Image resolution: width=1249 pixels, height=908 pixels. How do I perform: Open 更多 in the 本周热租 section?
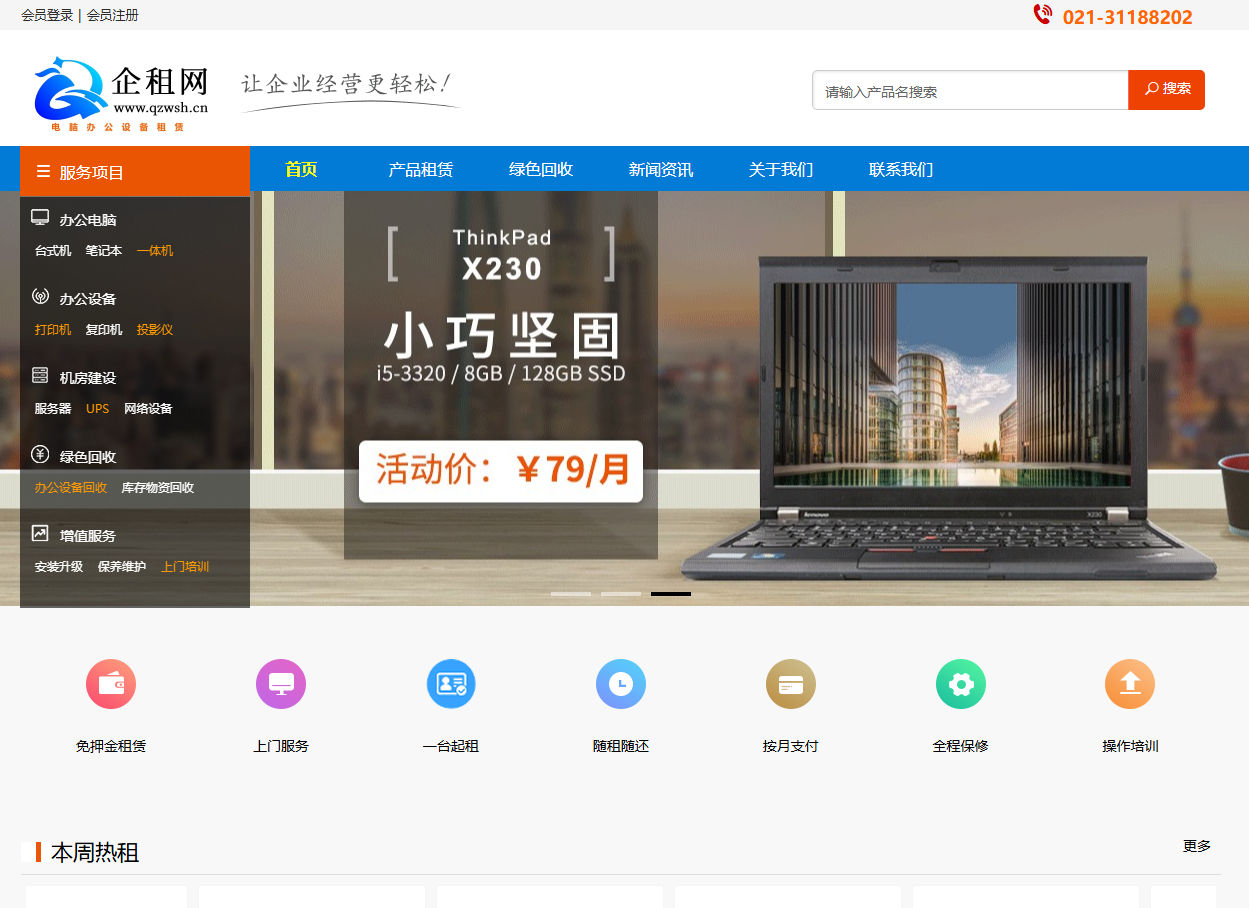pyautogui.click(x=1196, y=846)
